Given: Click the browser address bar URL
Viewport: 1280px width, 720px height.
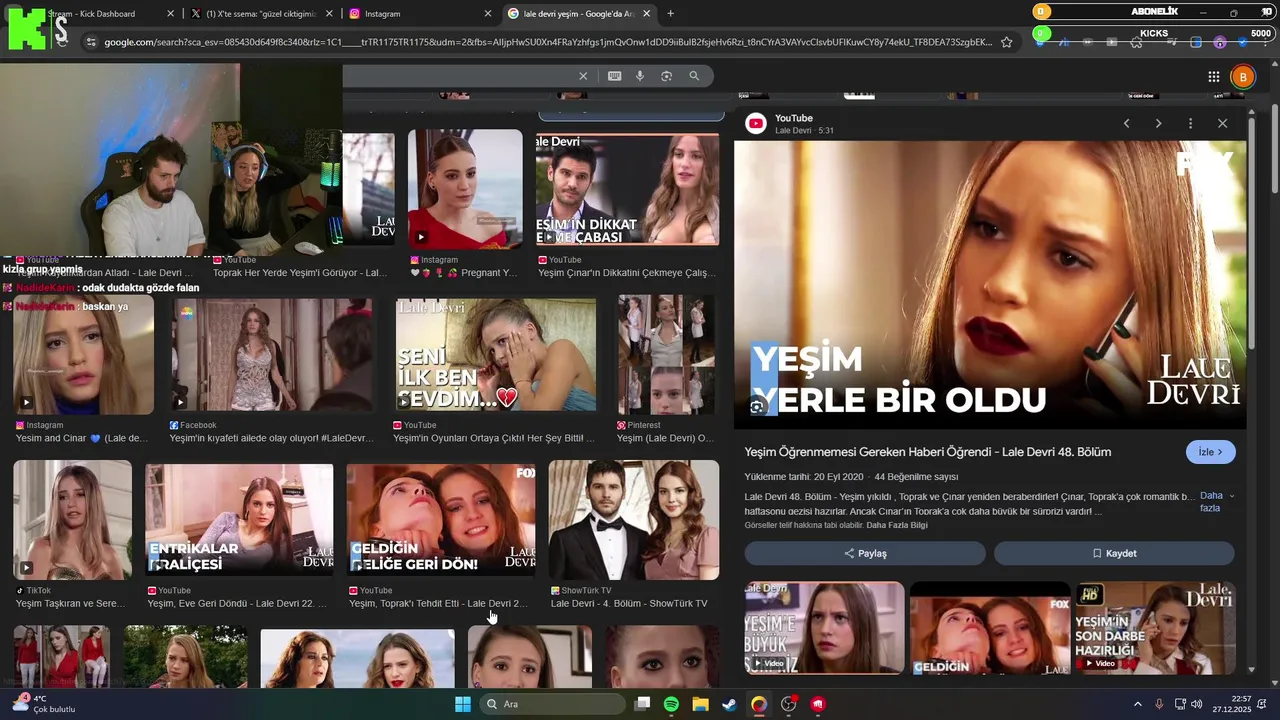Looking at the screenshot, I should tap(548, 42).
